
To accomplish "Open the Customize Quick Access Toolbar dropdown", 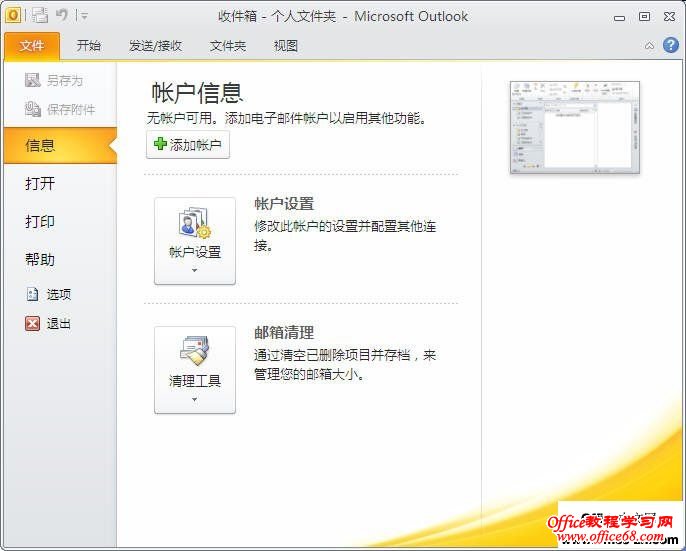I will point(84,16).
